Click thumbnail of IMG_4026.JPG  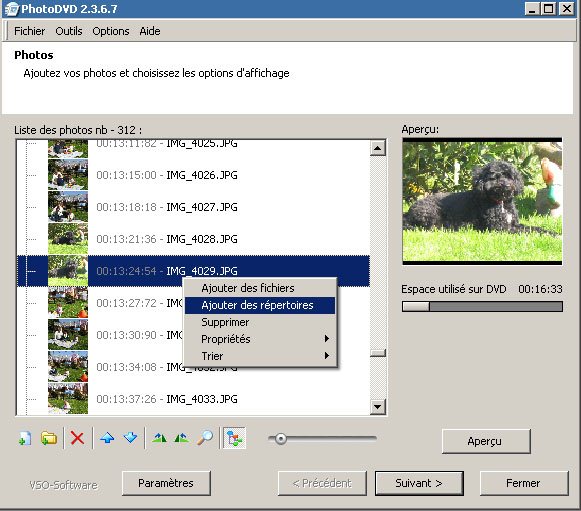tap(68, 175)
